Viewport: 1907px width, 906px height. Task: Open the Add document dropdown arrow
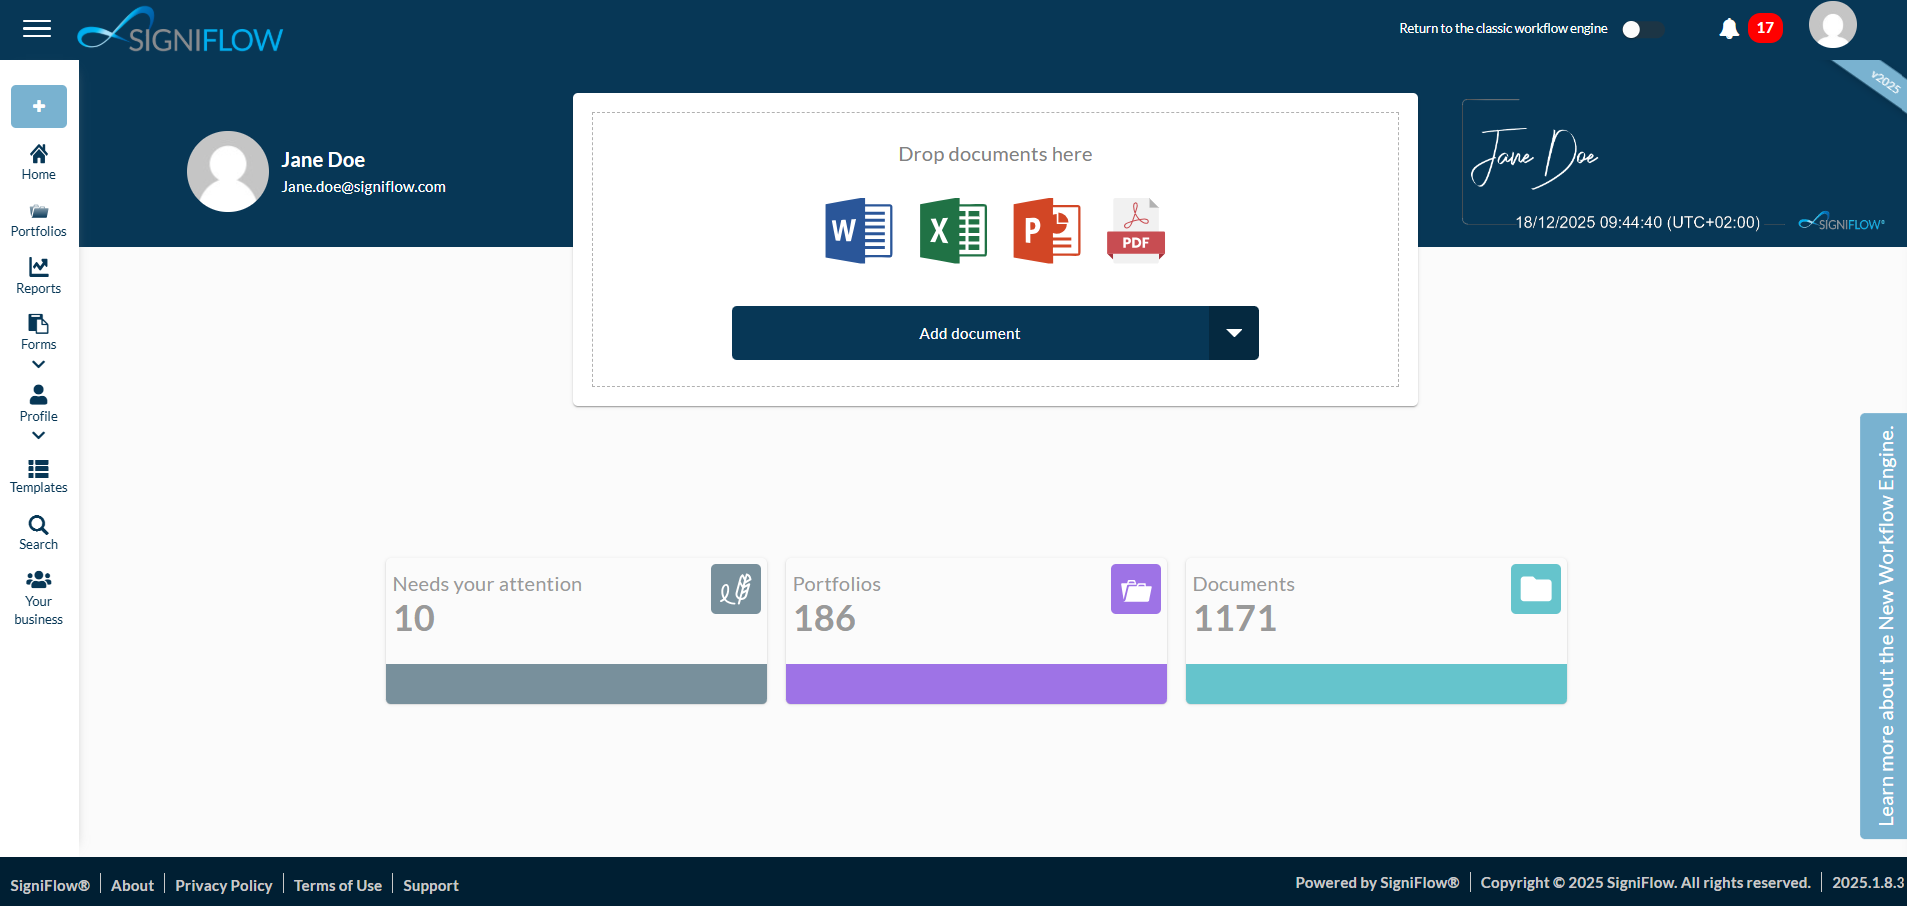point(1234,333)
